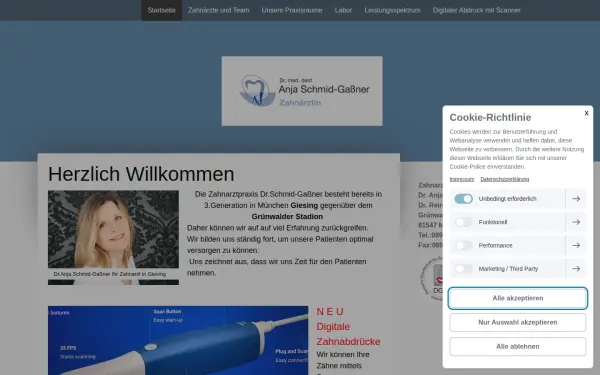The image size is (600, 375).
Task: Select Labor in the navigation bar
Action: [343, 10]
